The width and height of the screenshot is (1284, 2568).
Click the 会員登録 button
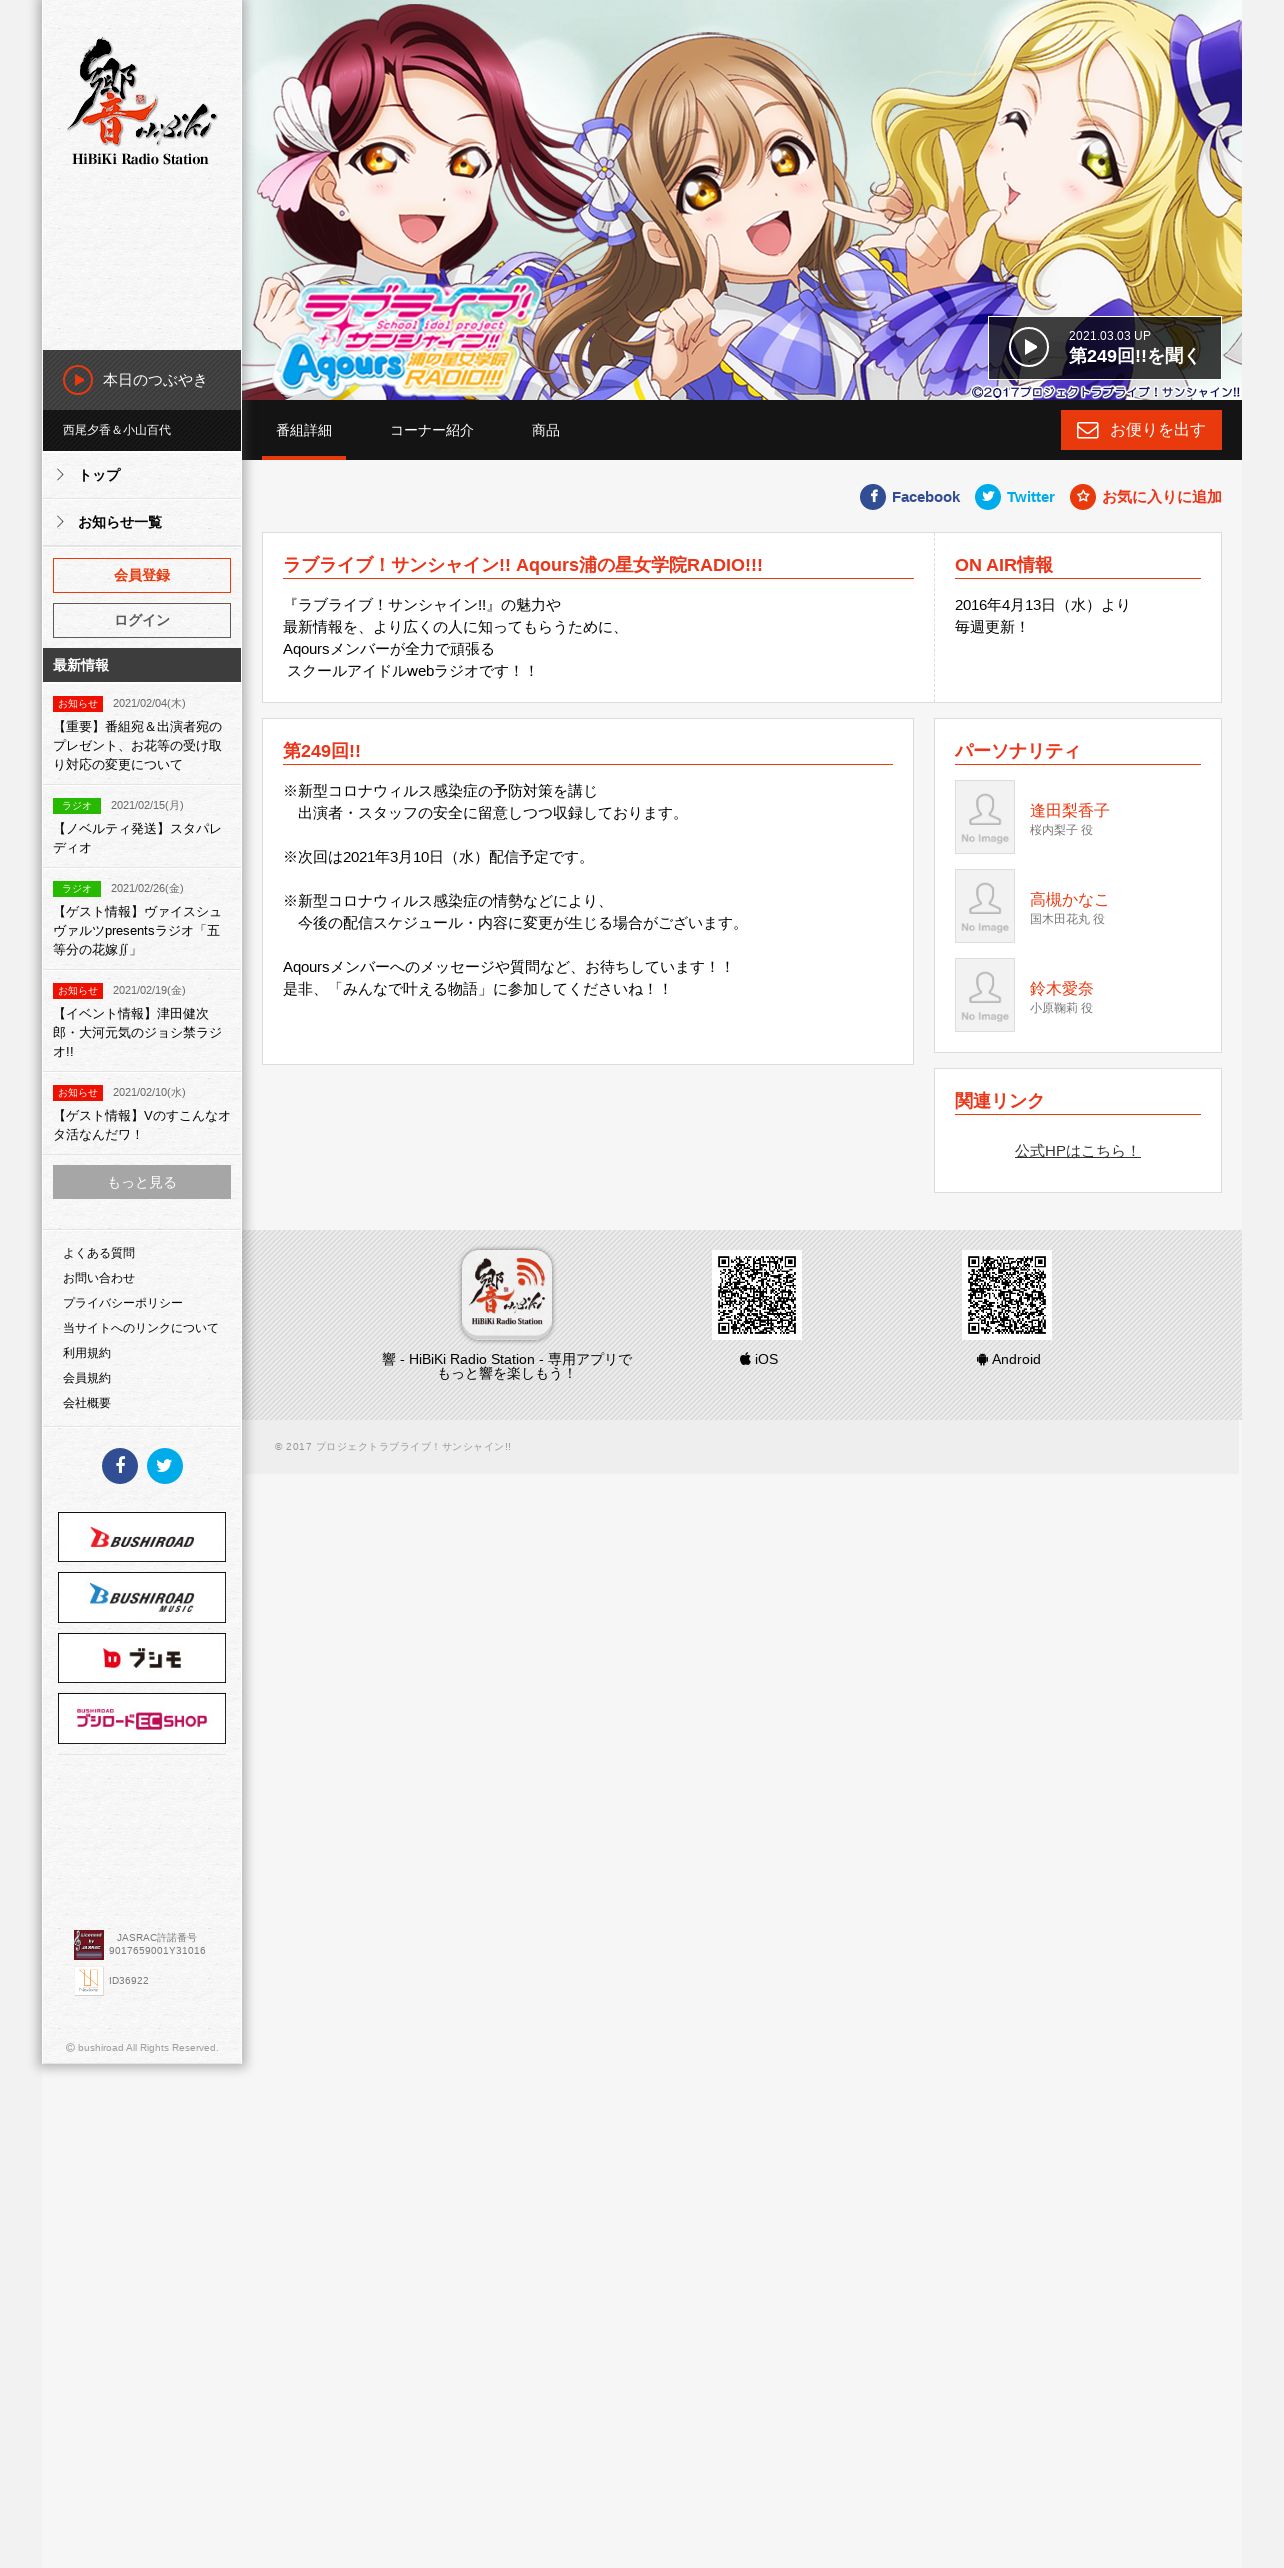(142, 575)
